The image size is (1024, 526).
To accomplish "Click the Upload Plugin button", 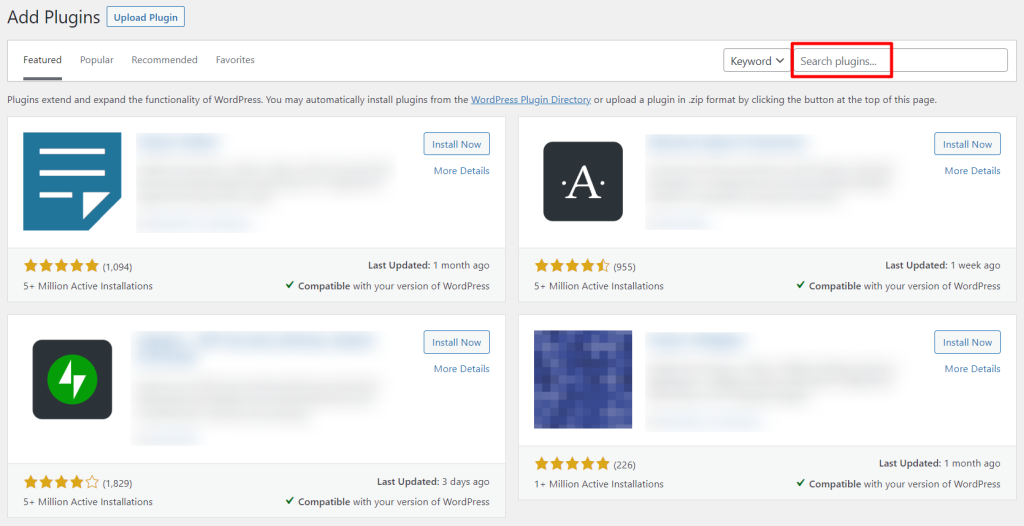I will [146, 17].
